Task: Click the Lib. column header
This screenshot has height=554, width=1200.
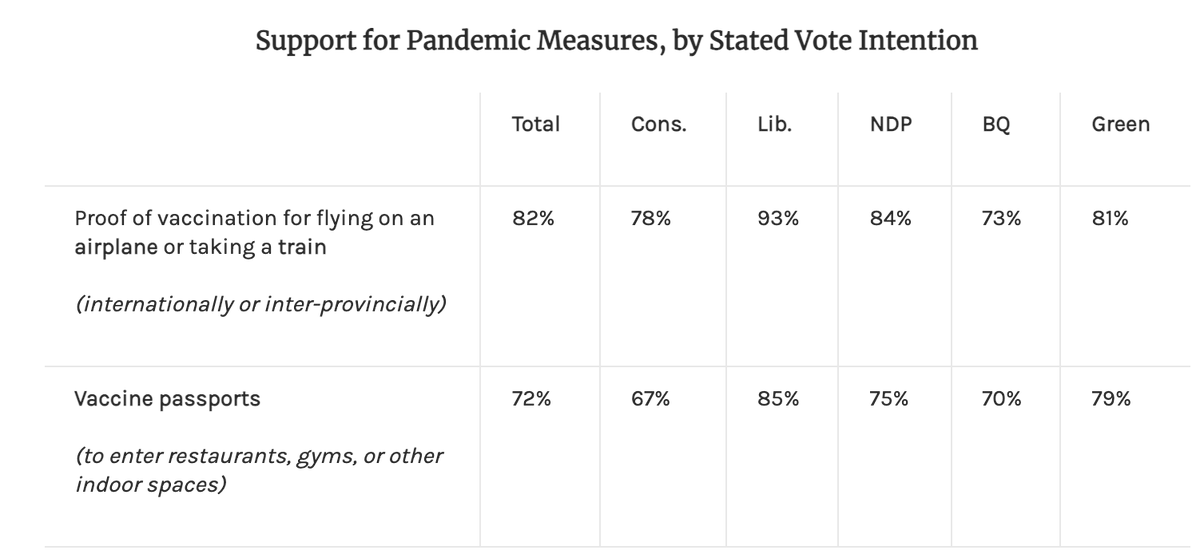Action: point(775,125)
